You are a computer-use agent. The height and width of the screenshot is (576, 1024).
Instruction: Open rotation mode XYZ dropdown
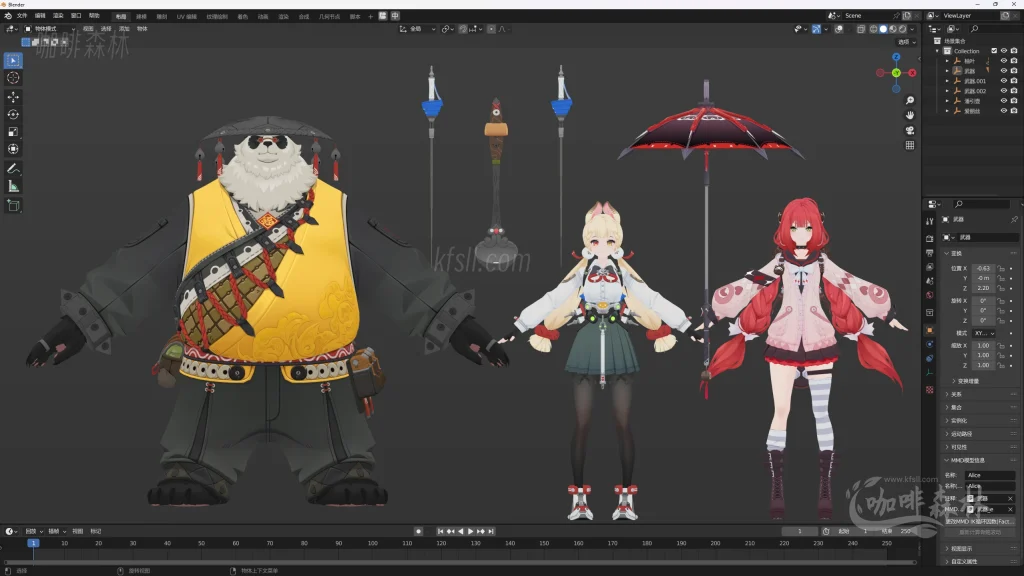984,333
